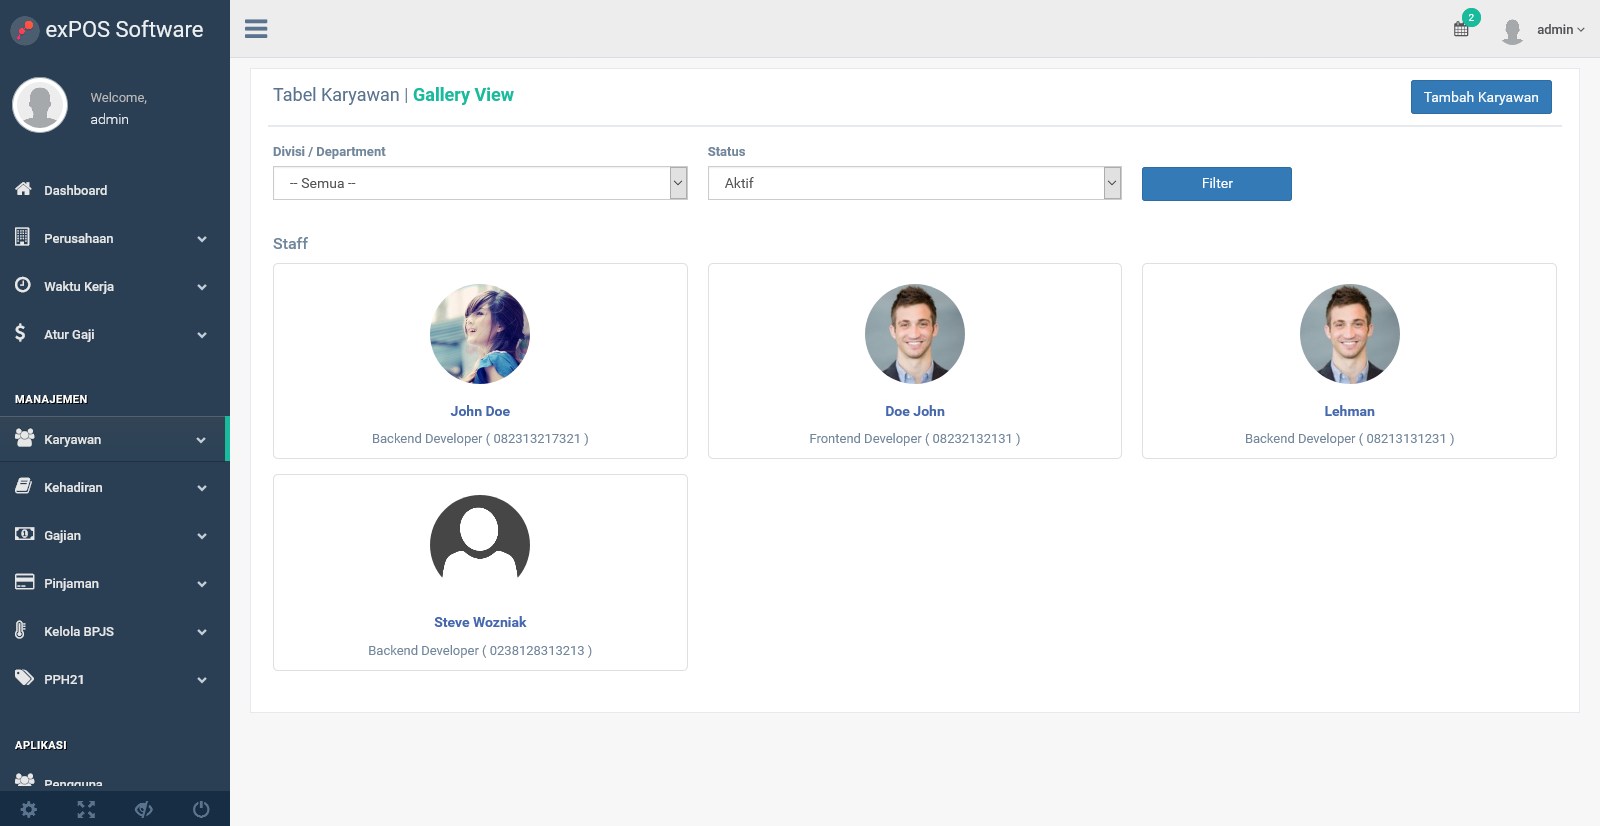The image size is (1600, 826).
Task: Open the calendar notifications icon
Action: point(1462,29)
